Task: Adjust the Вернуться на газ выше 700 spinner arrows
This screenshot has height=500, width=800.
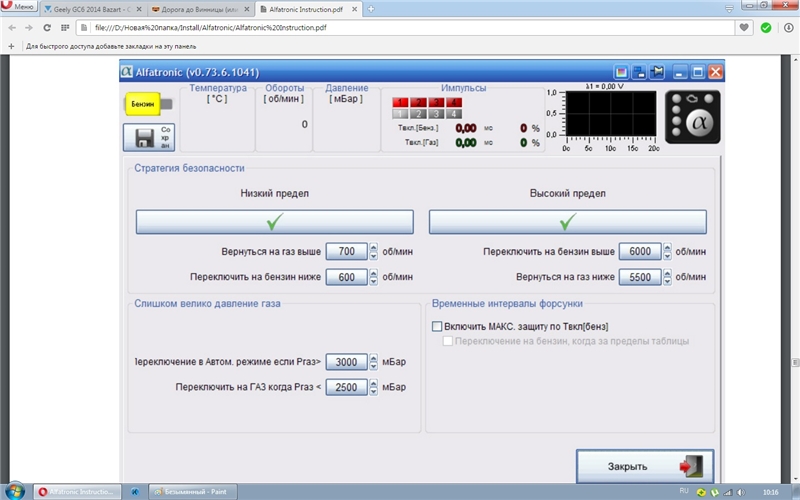Action: [374, 252]
